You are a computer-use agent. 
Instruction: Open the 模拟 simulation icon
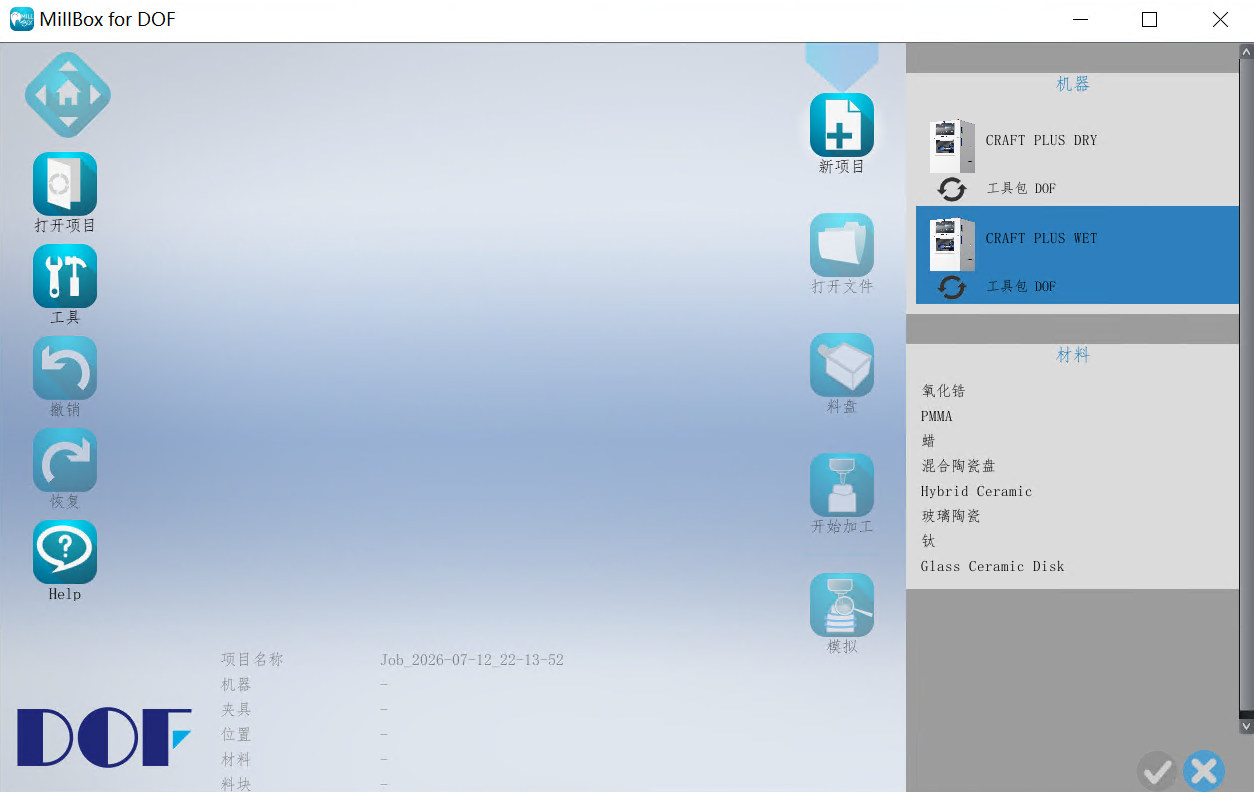pyautogui.click(x=842, y=605)
